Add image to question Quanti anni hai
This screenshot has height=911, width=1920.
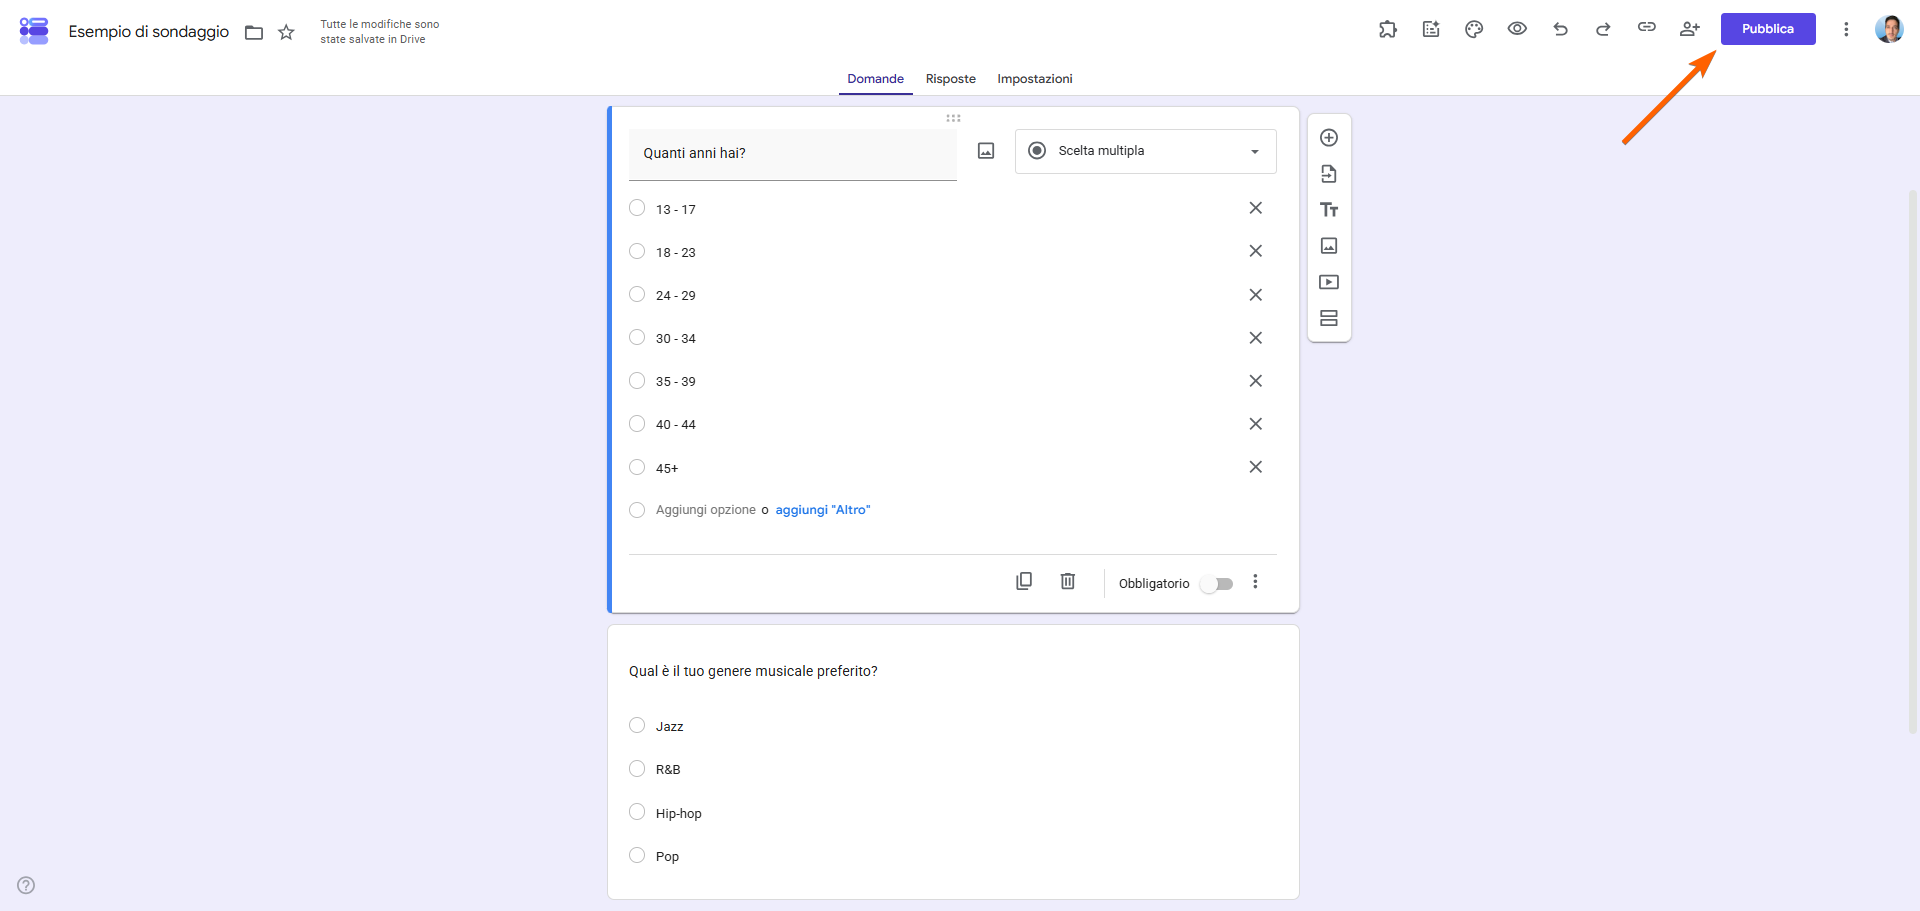[986, 151]
